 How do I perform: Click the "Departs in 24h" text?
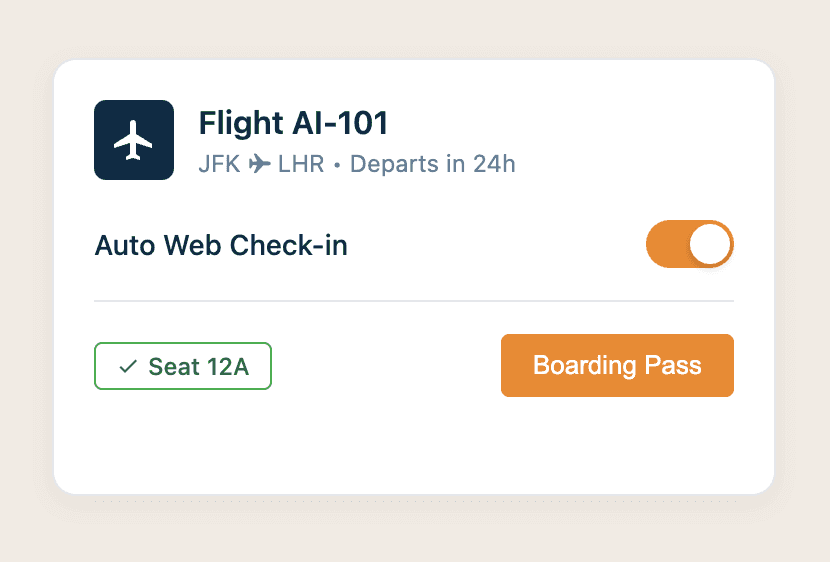click(x=432, y=164)
